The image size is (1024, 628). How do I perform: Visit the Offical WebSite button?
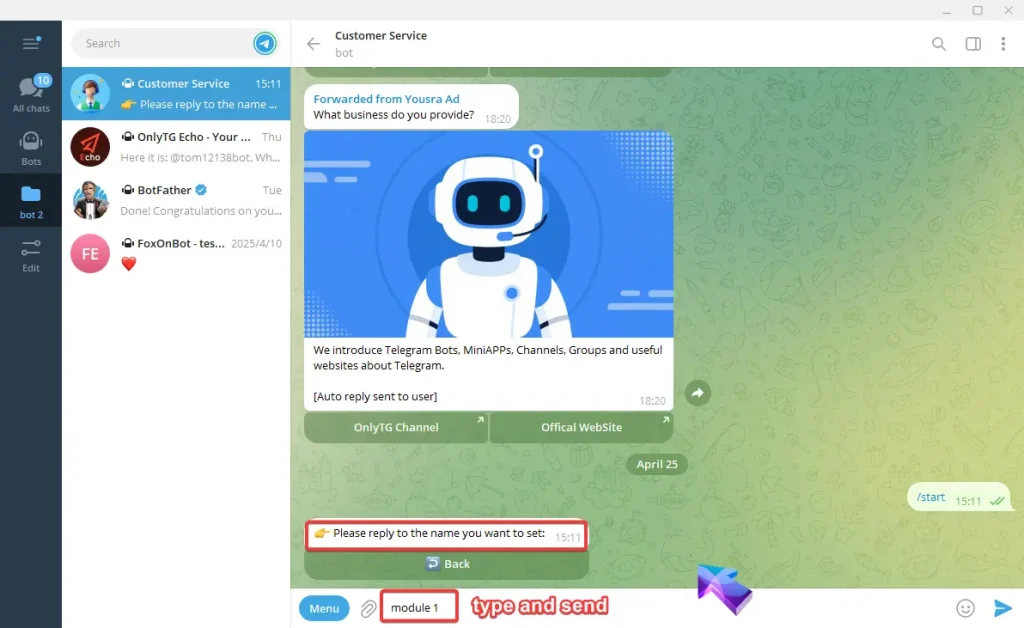pos(581,427)
